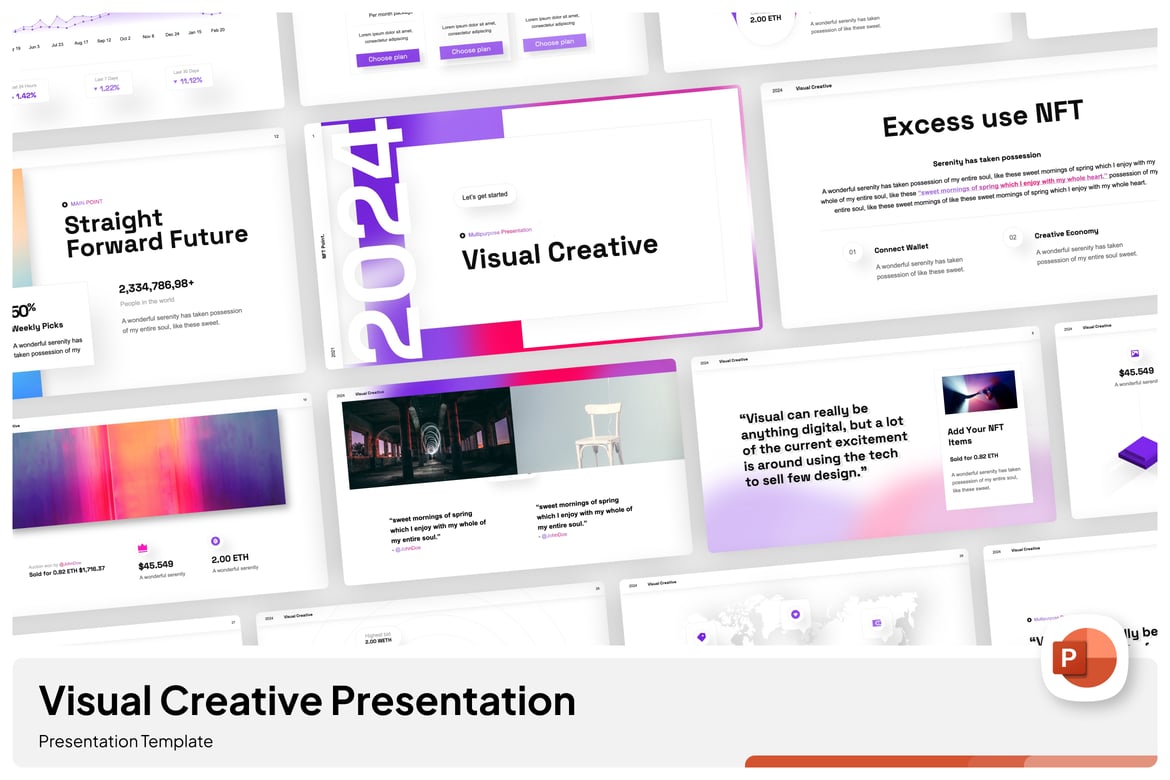The width and height of the screenshot is (1170, 780).
Task: Click the wallet pin on the world map
Action: 878,622
